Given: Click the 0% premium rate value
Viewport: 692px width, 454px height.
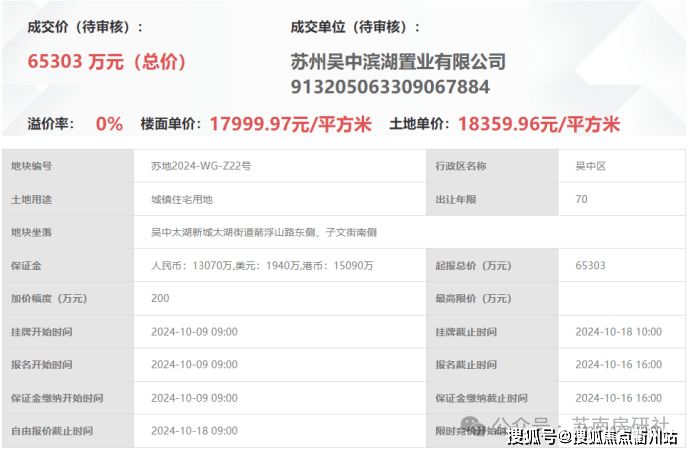Looking at the screenshot, I should coord(109,124).
